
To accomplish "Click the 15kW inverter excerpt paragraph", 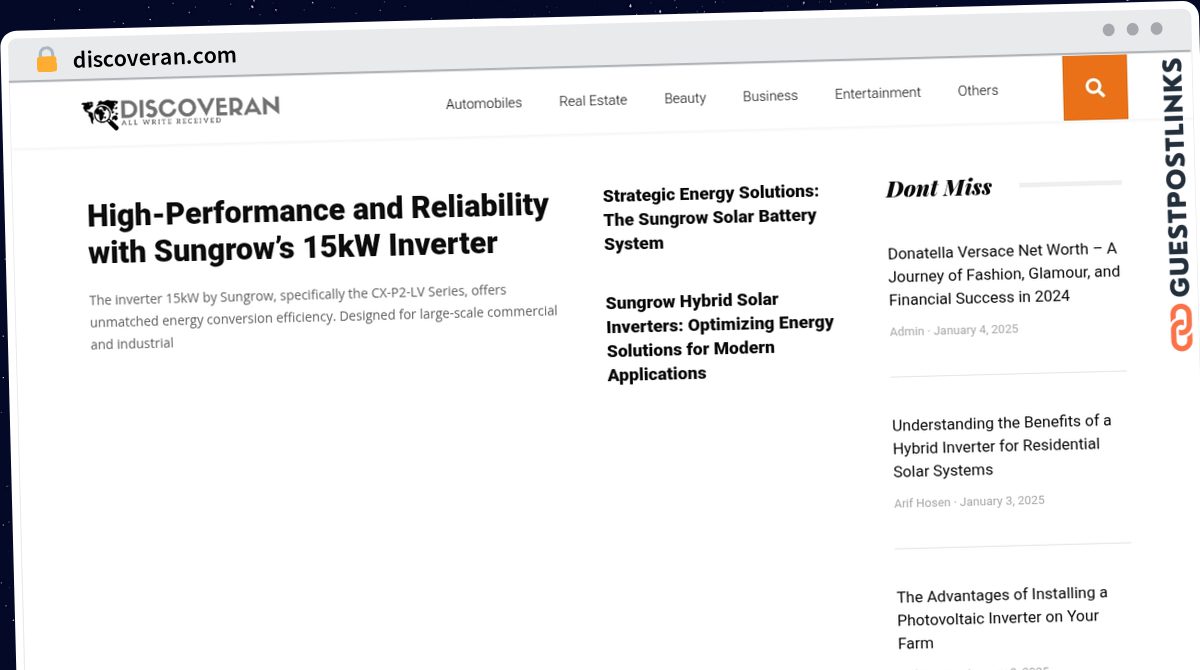I will 323,317.
